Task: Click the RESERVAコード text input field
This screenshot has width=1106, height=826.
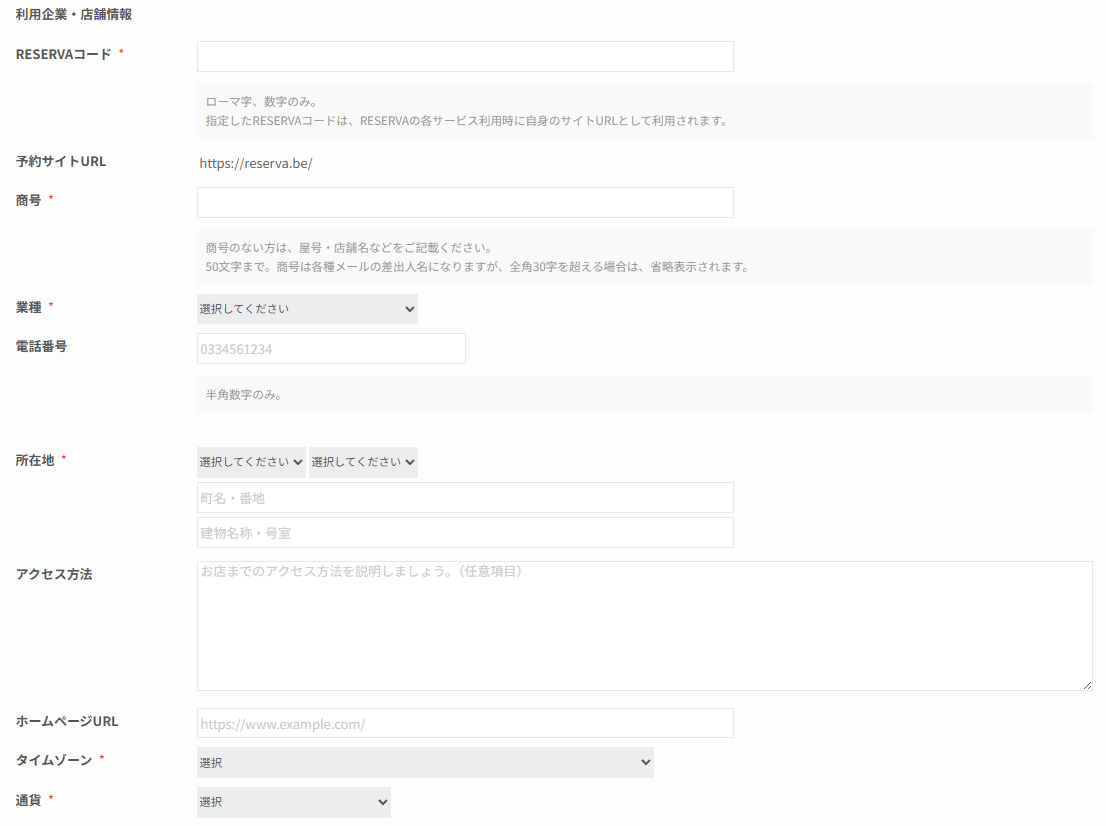Action: (465, 57)
